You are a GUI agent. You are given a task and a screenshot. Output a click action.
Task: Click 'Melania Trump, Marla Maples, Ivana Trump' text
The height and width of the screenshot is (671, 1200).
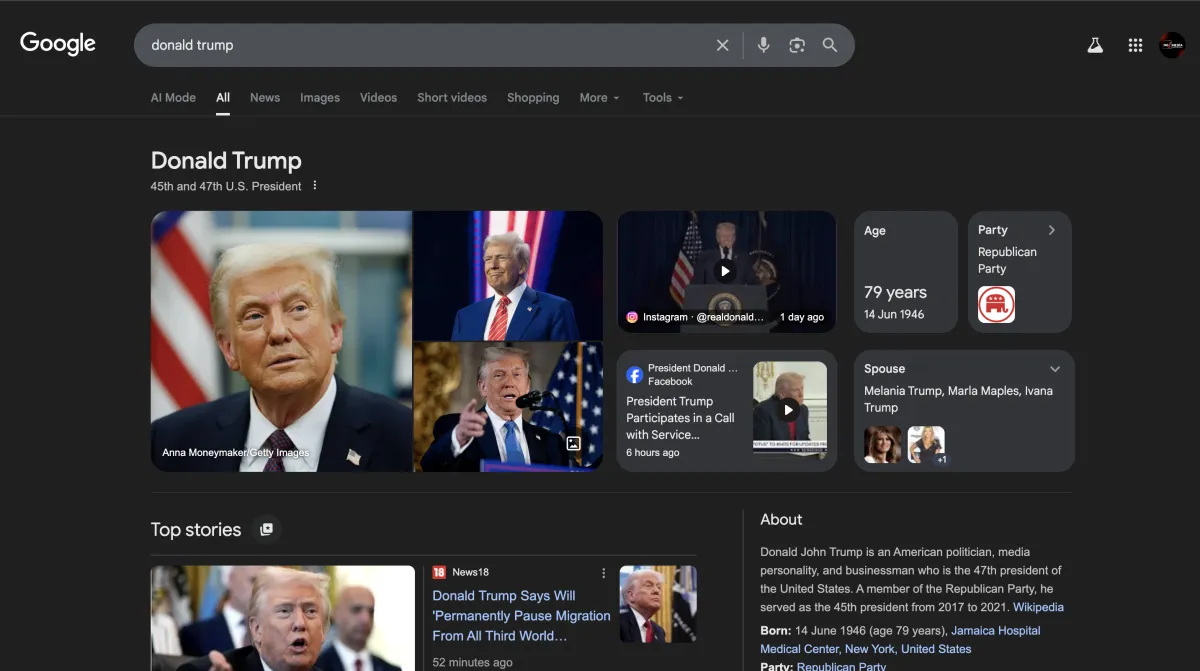[x=958, y=399]
